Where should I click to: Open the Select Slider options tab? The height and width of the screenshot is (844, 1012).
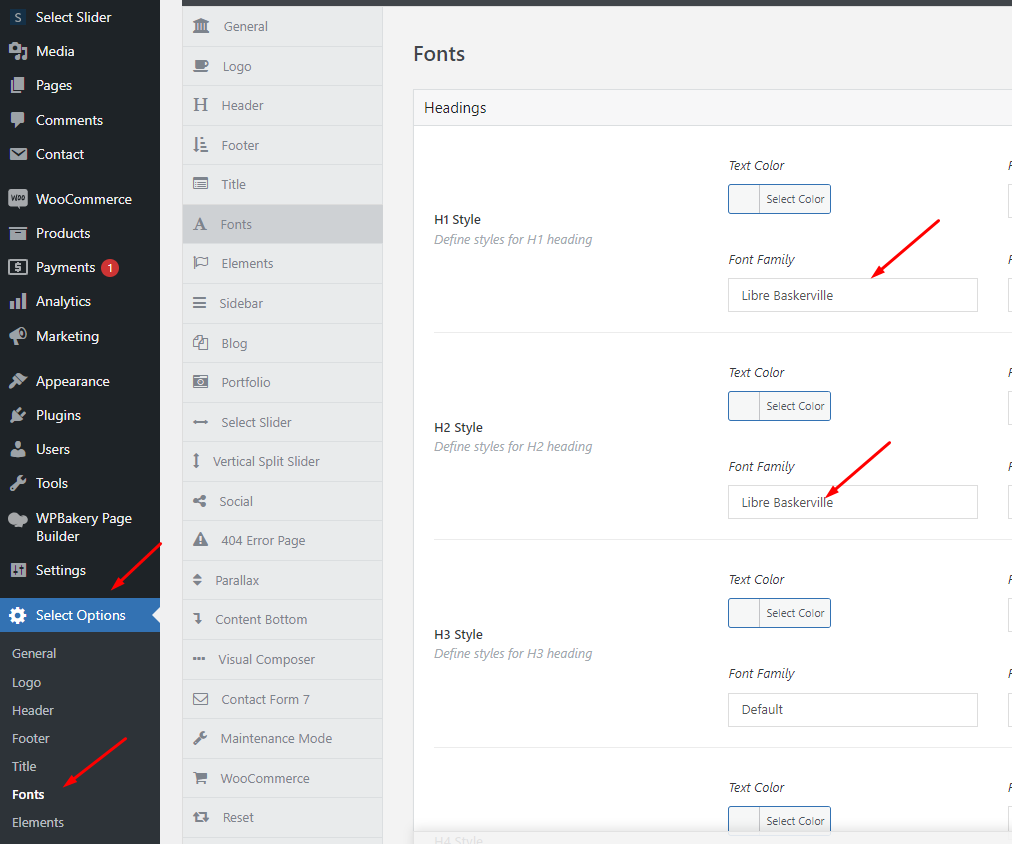click(x=283, y=422)
